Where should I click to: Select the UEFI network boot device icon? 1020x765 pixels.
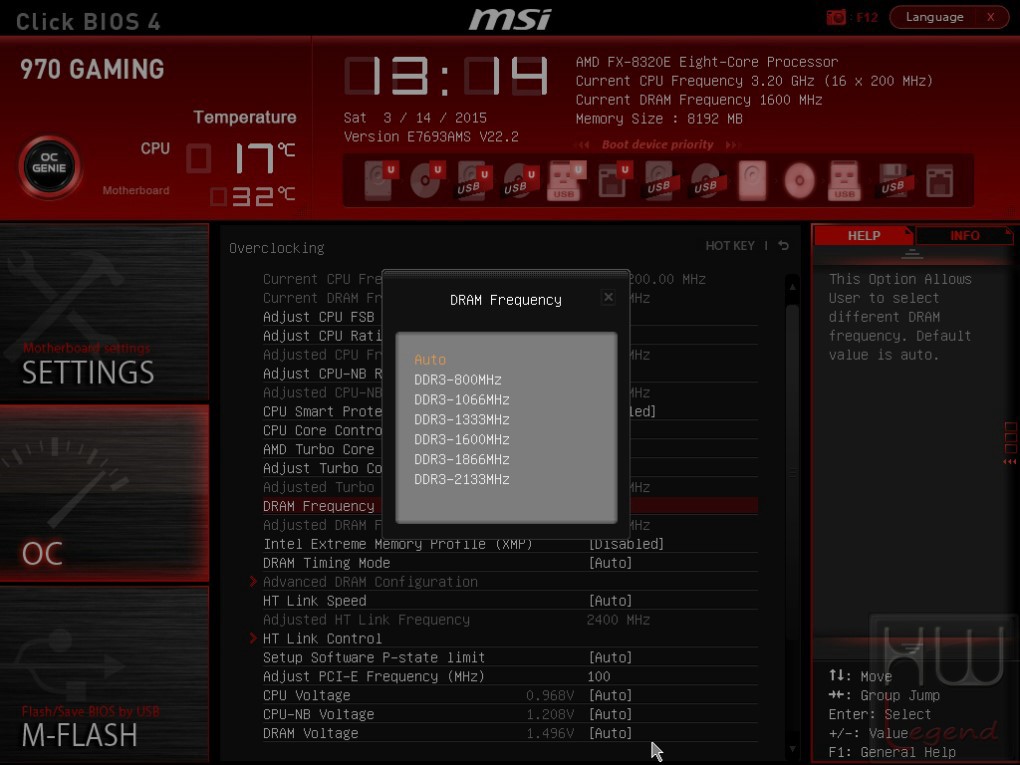(613, 181)
